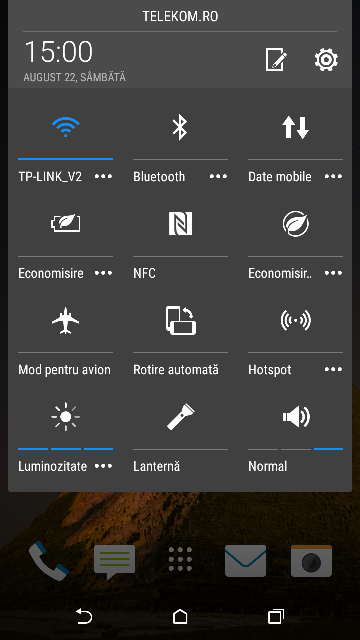360x640 pixels.
Task: Launch the camera app icon
Action: 311,561
